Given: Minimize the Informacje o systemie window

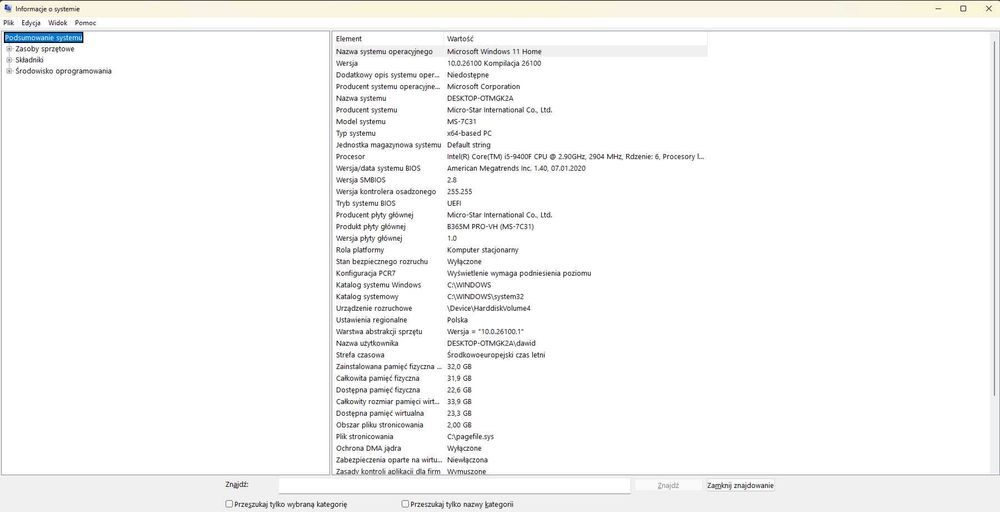Looking at the screenshot, I should (939, 8).
